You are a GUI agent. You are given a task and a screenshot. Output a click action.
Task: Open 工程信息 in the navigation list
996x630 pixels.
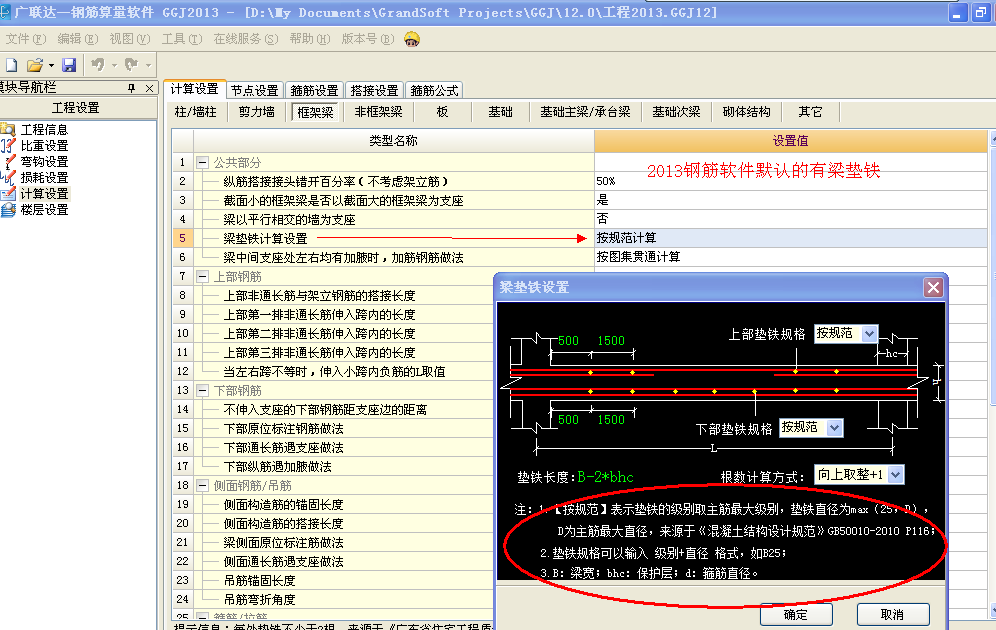click(x=44, y=130)
